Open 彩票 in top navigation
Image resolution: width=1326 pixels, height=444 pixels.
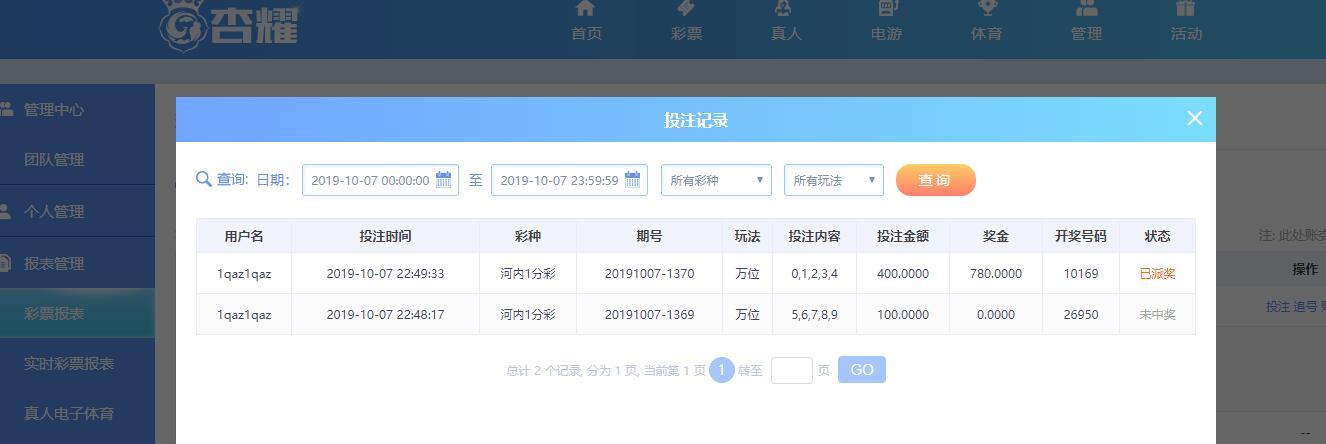click(x=686, y=33)
